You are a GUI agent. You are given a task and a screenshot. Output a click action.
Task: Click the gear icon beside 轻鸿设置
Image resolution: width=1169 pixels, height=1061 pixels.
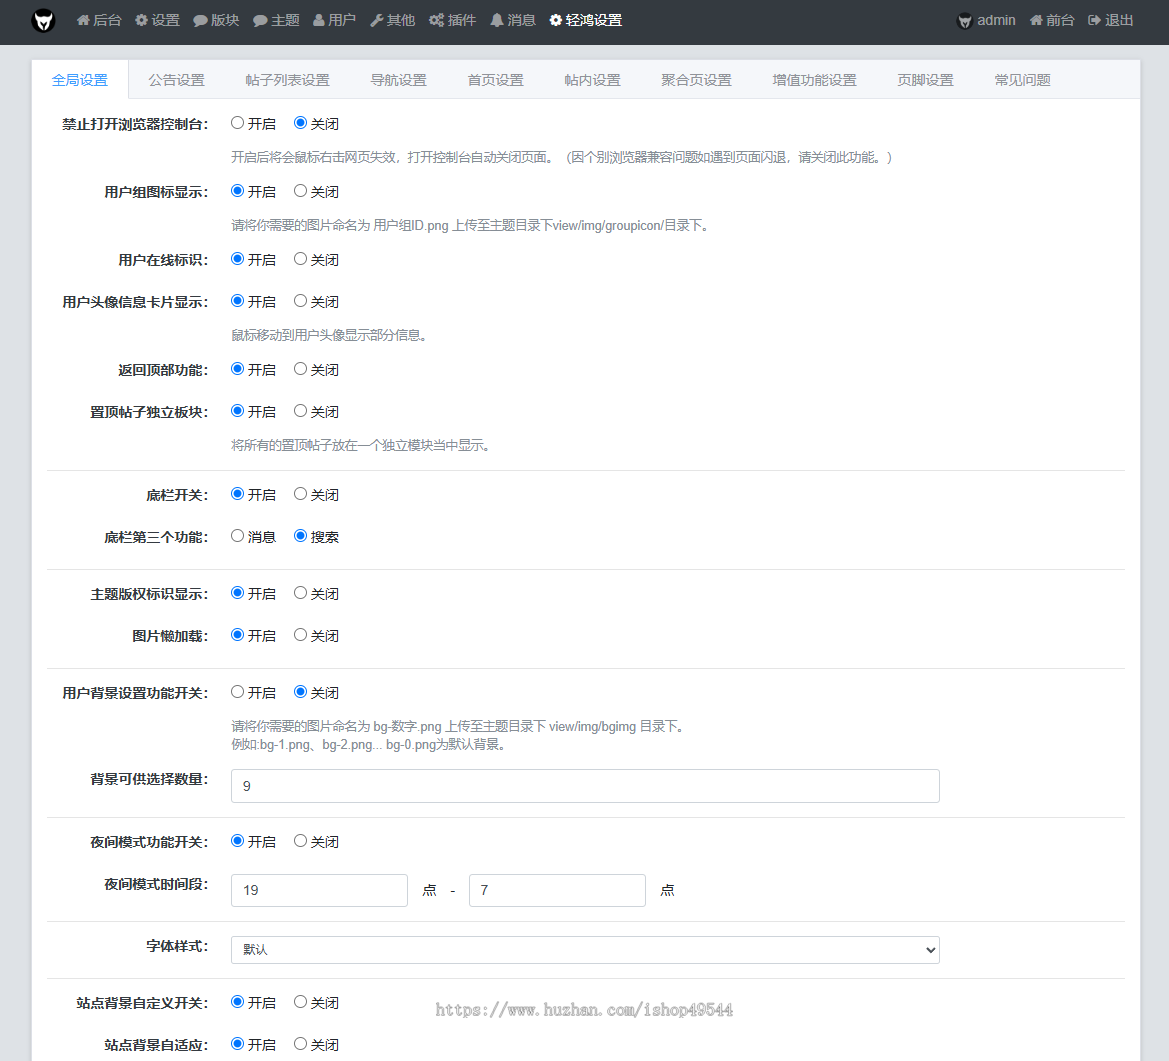point(555,20)
